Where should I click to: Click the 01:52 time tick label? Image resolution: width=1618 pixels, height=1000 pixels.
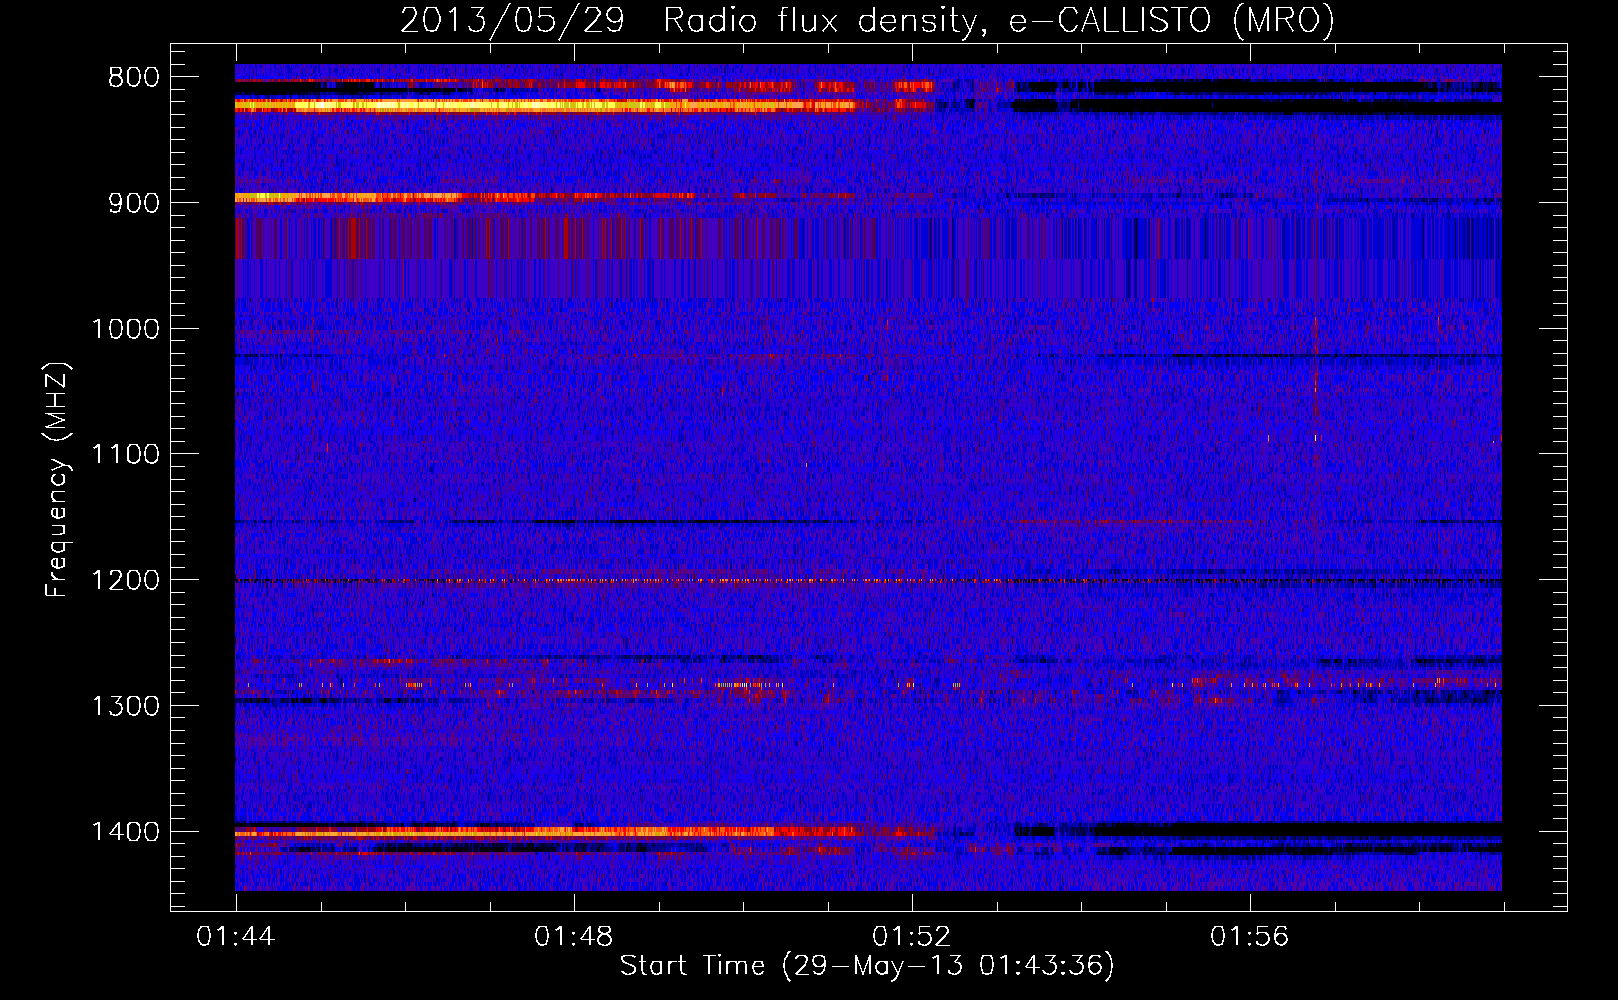click(912, 937)
